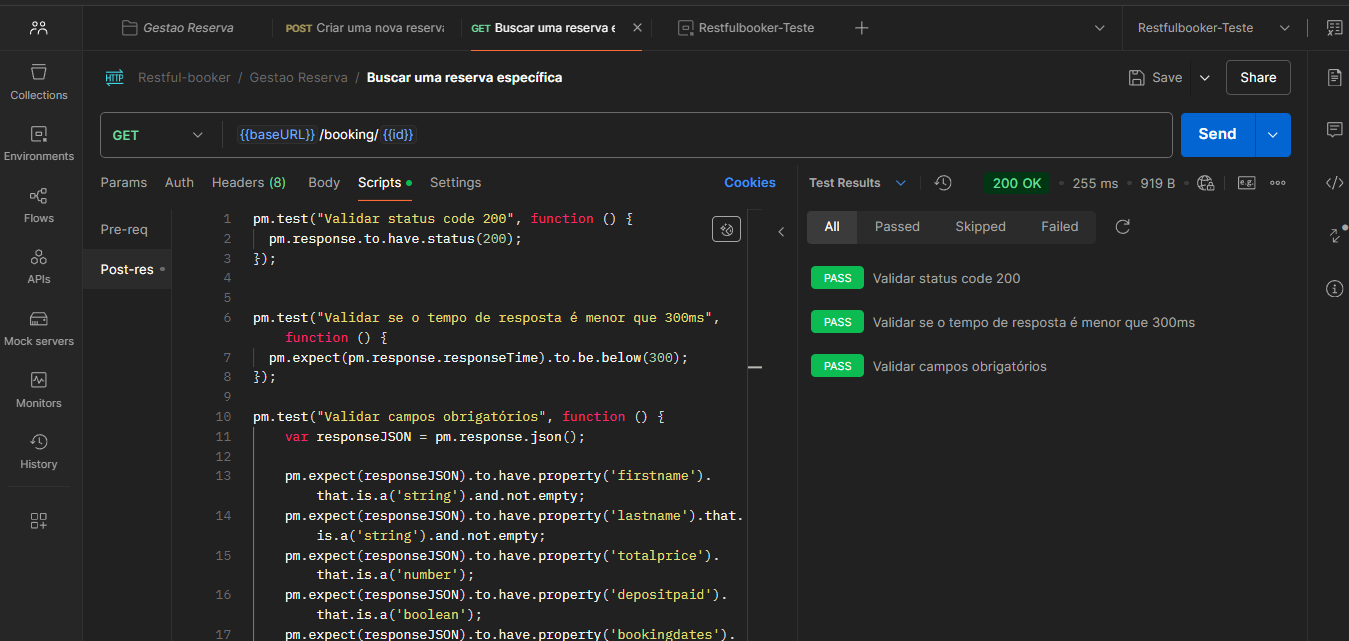Click the response history clock icon

click(942, 183)
